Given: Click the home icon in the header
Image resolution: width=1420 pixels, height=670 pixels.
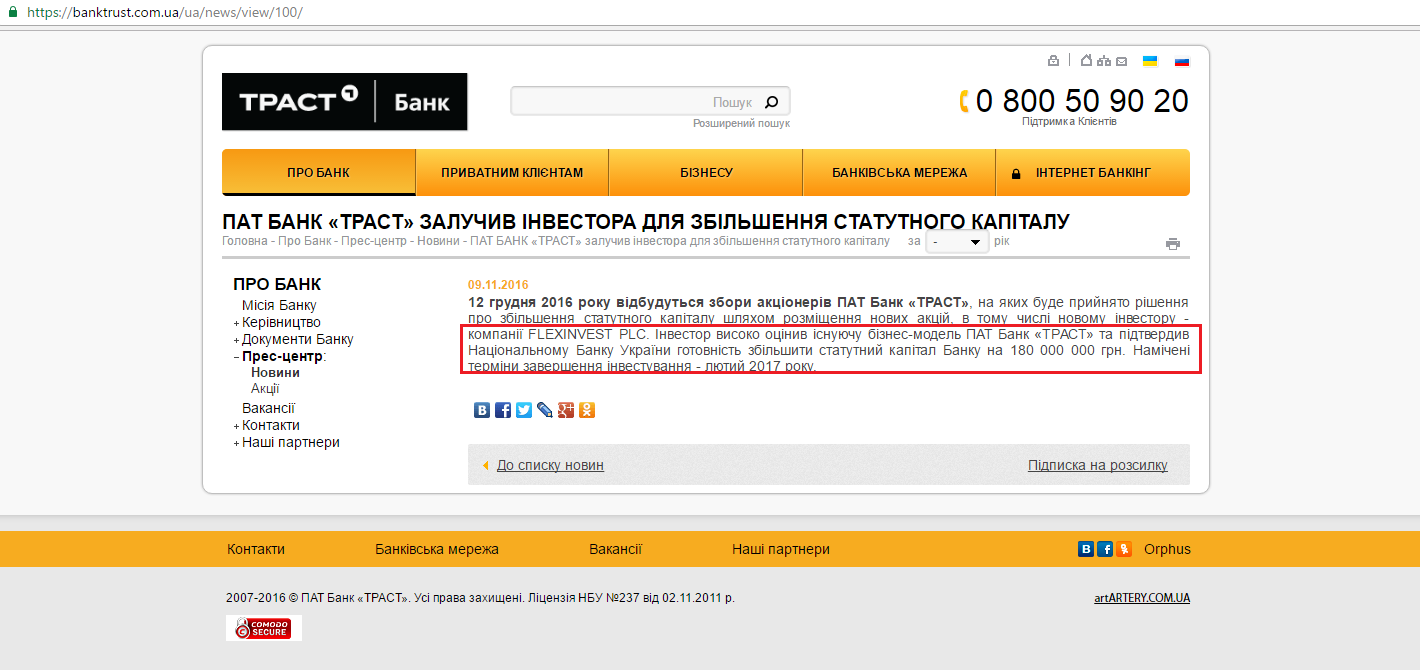Looking at the screenshot, I should (1086, 61).
